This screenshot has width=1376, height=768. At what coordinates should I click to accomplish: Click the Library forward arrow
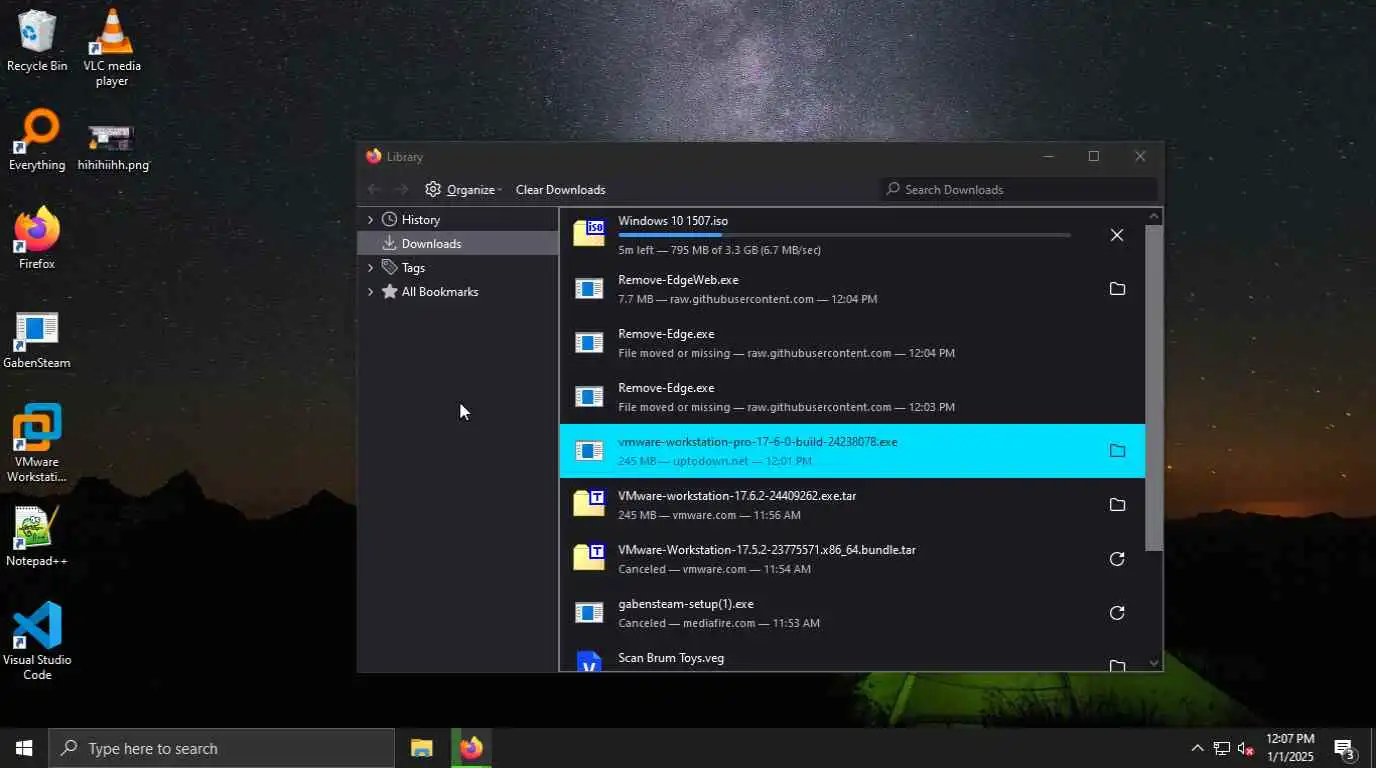coord(401,189)
